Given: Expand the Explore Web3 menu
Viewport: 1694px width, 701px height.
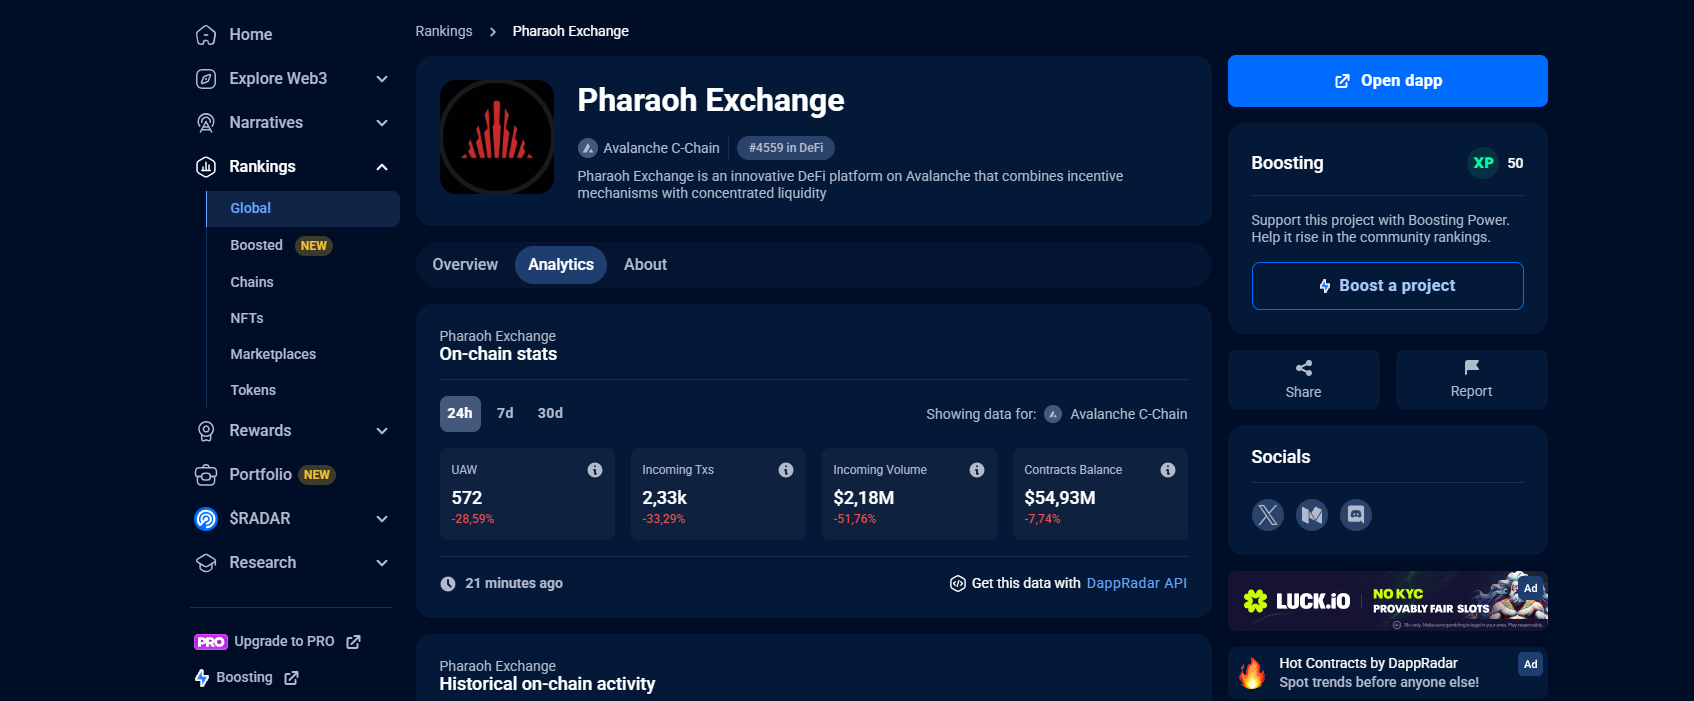Looking at the screenshot, I should [382, 79].
